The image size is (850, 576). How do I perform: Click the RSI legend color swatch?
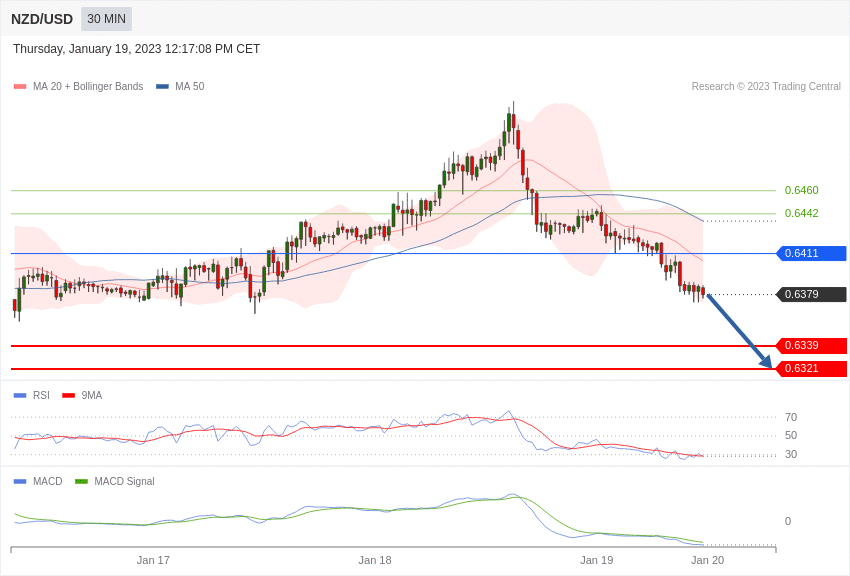[x=20, y=396]
